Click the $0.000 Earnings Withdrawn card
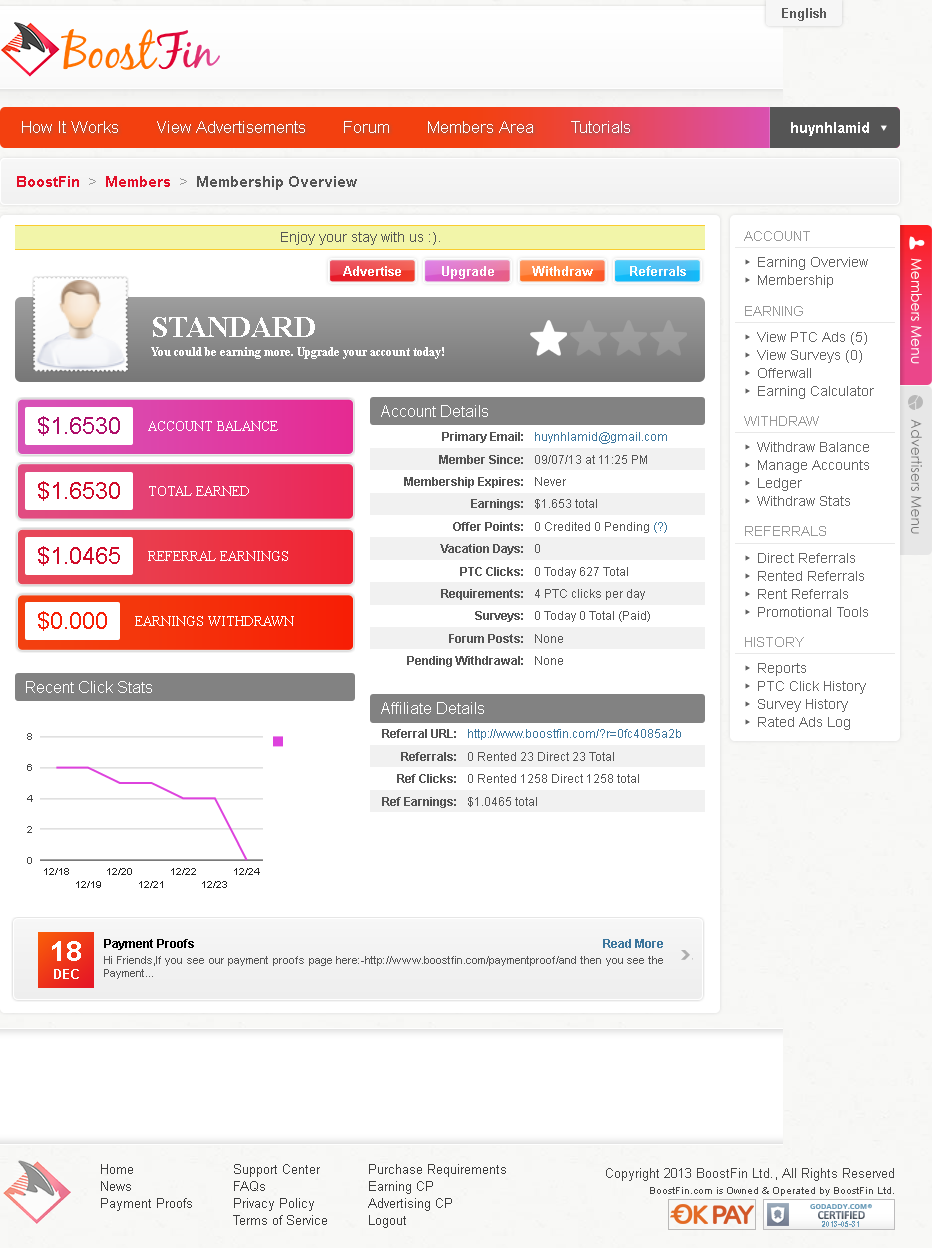Image resolution: width=932 pixels, height=1248 pixels. tap(185, 621)
